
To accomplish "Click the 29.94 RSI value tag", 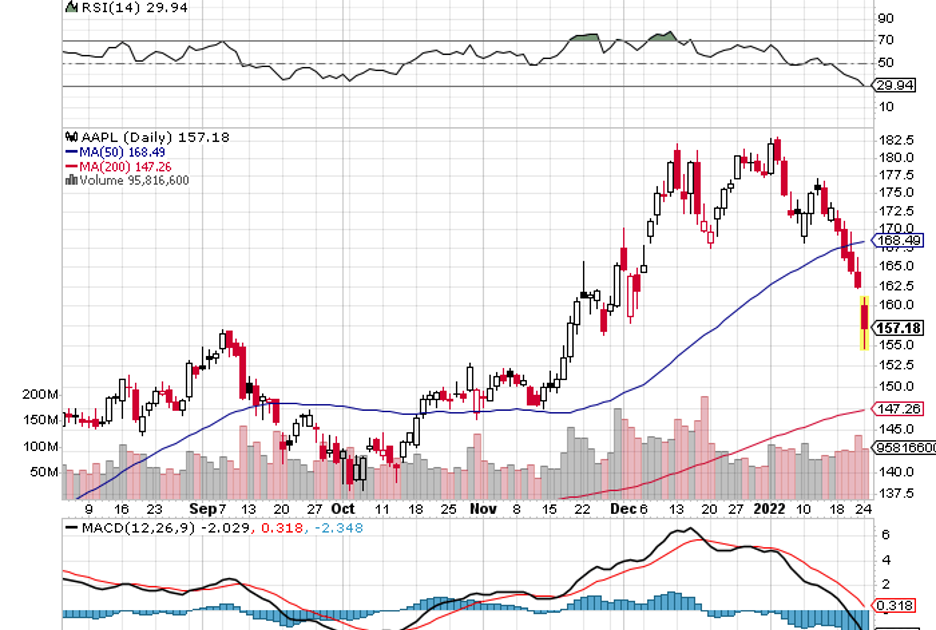I will [897, 86].
